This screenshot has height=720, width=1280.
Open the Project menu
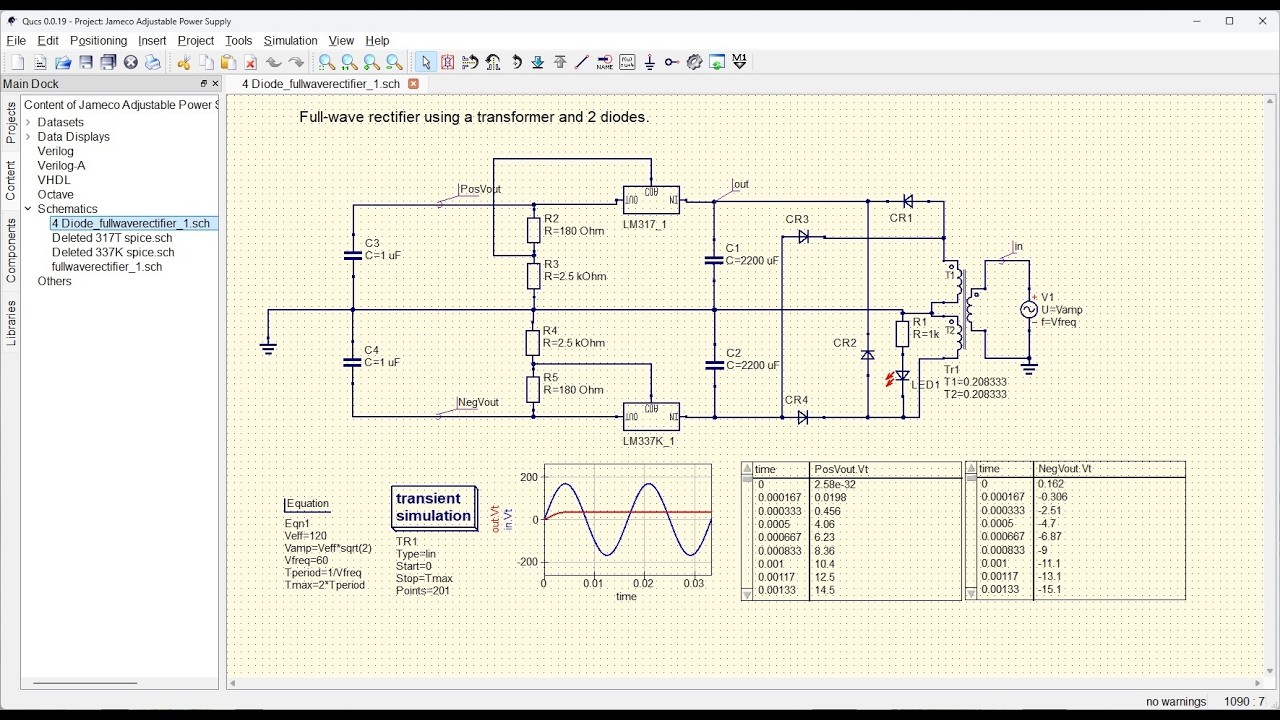point(196,41)
